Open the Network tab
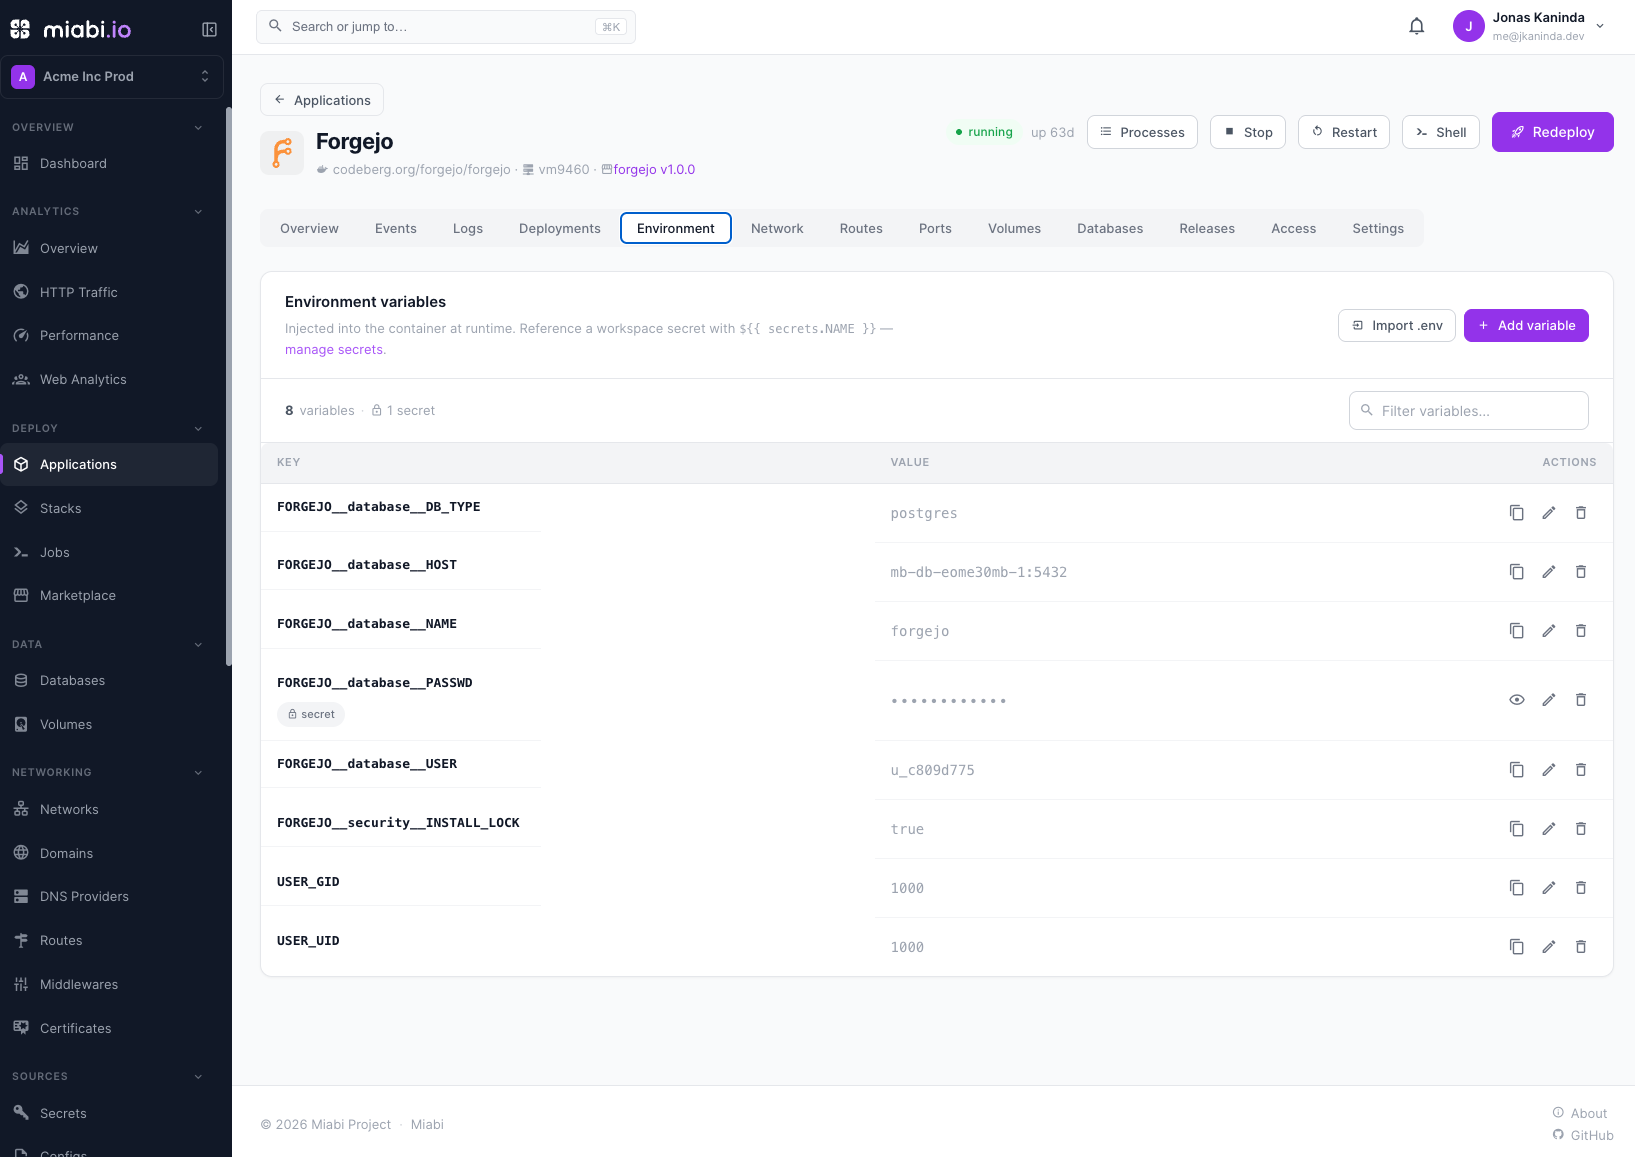 tap(777, 228)
